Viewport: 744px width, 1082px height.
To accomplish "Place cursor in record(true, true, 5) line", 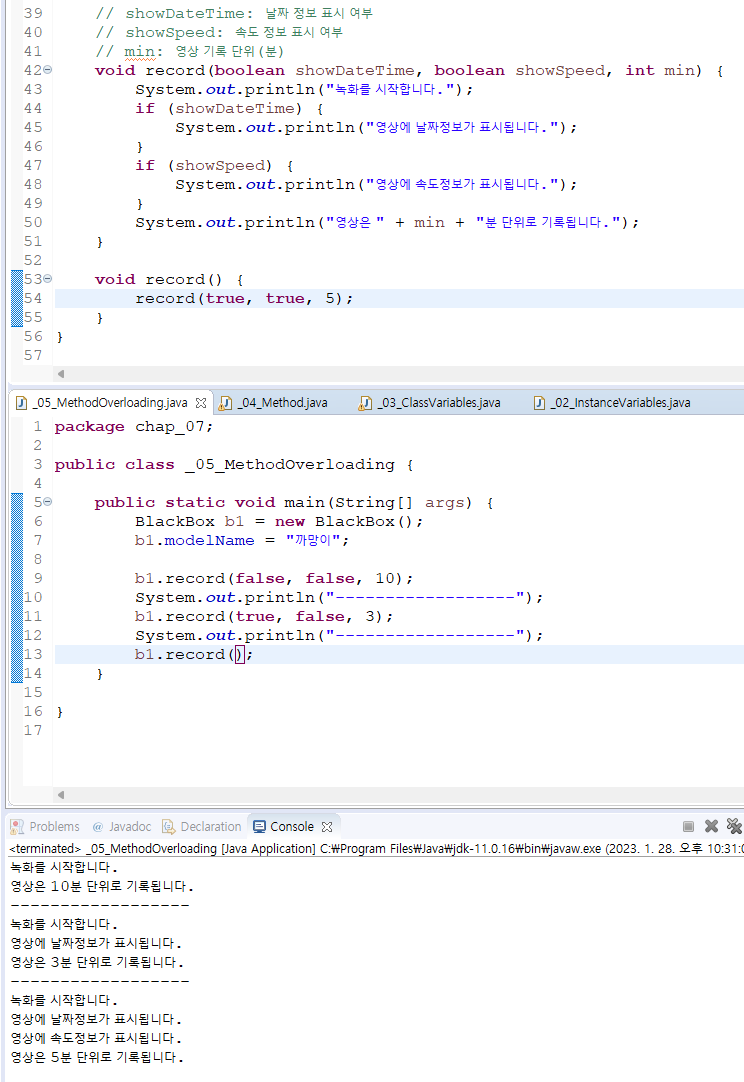I will point(244,298).
